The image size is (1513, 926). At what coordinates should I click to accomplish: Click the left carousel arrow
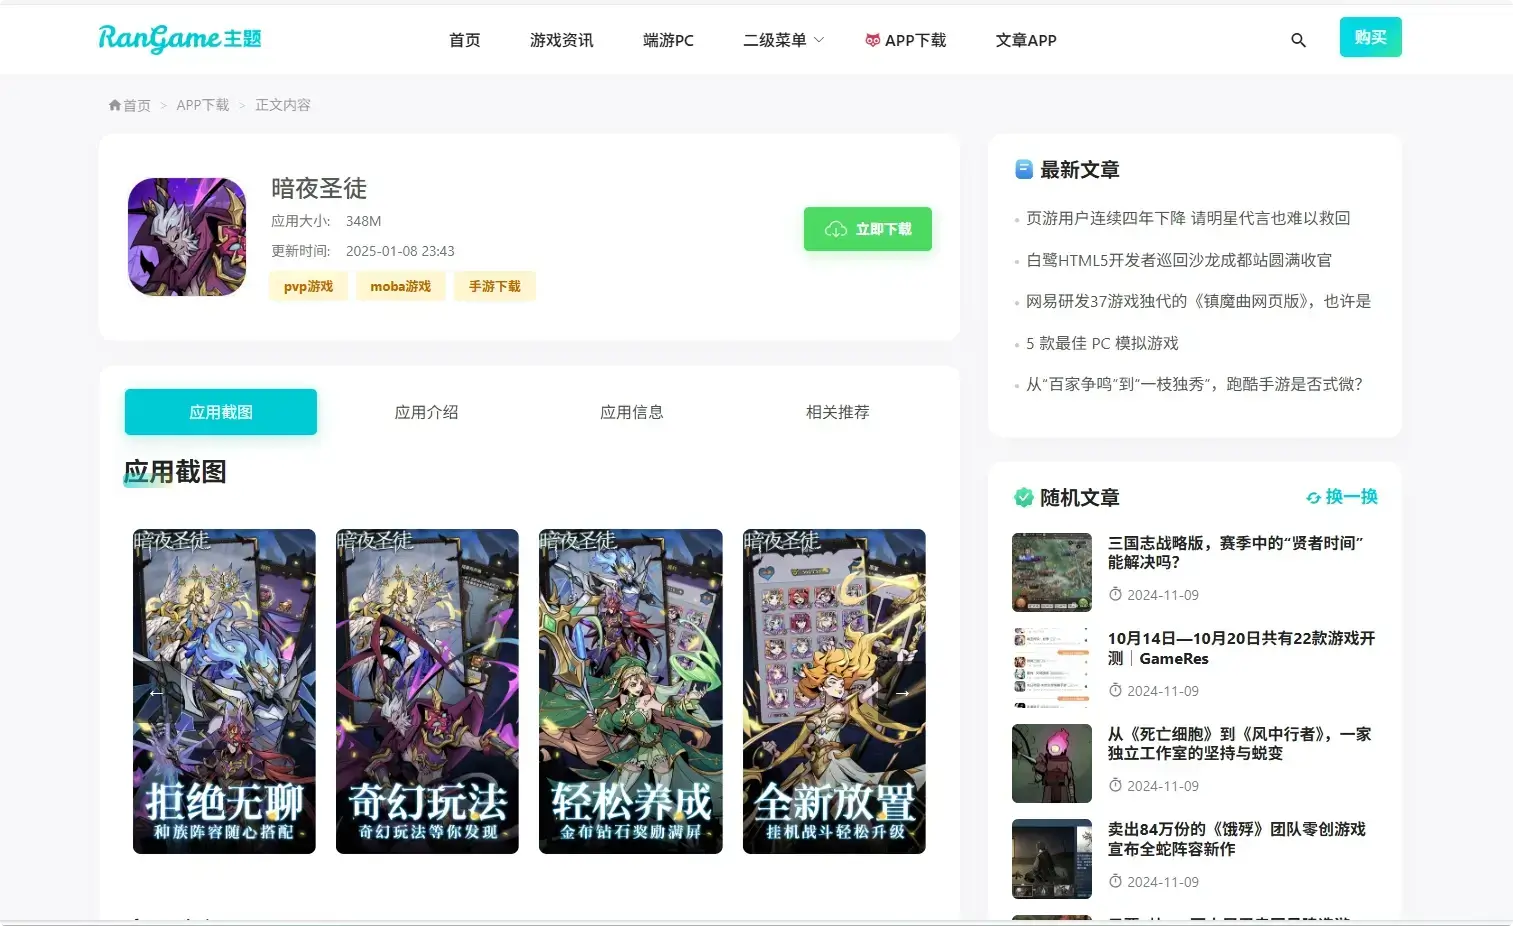(x=156, y=691)
